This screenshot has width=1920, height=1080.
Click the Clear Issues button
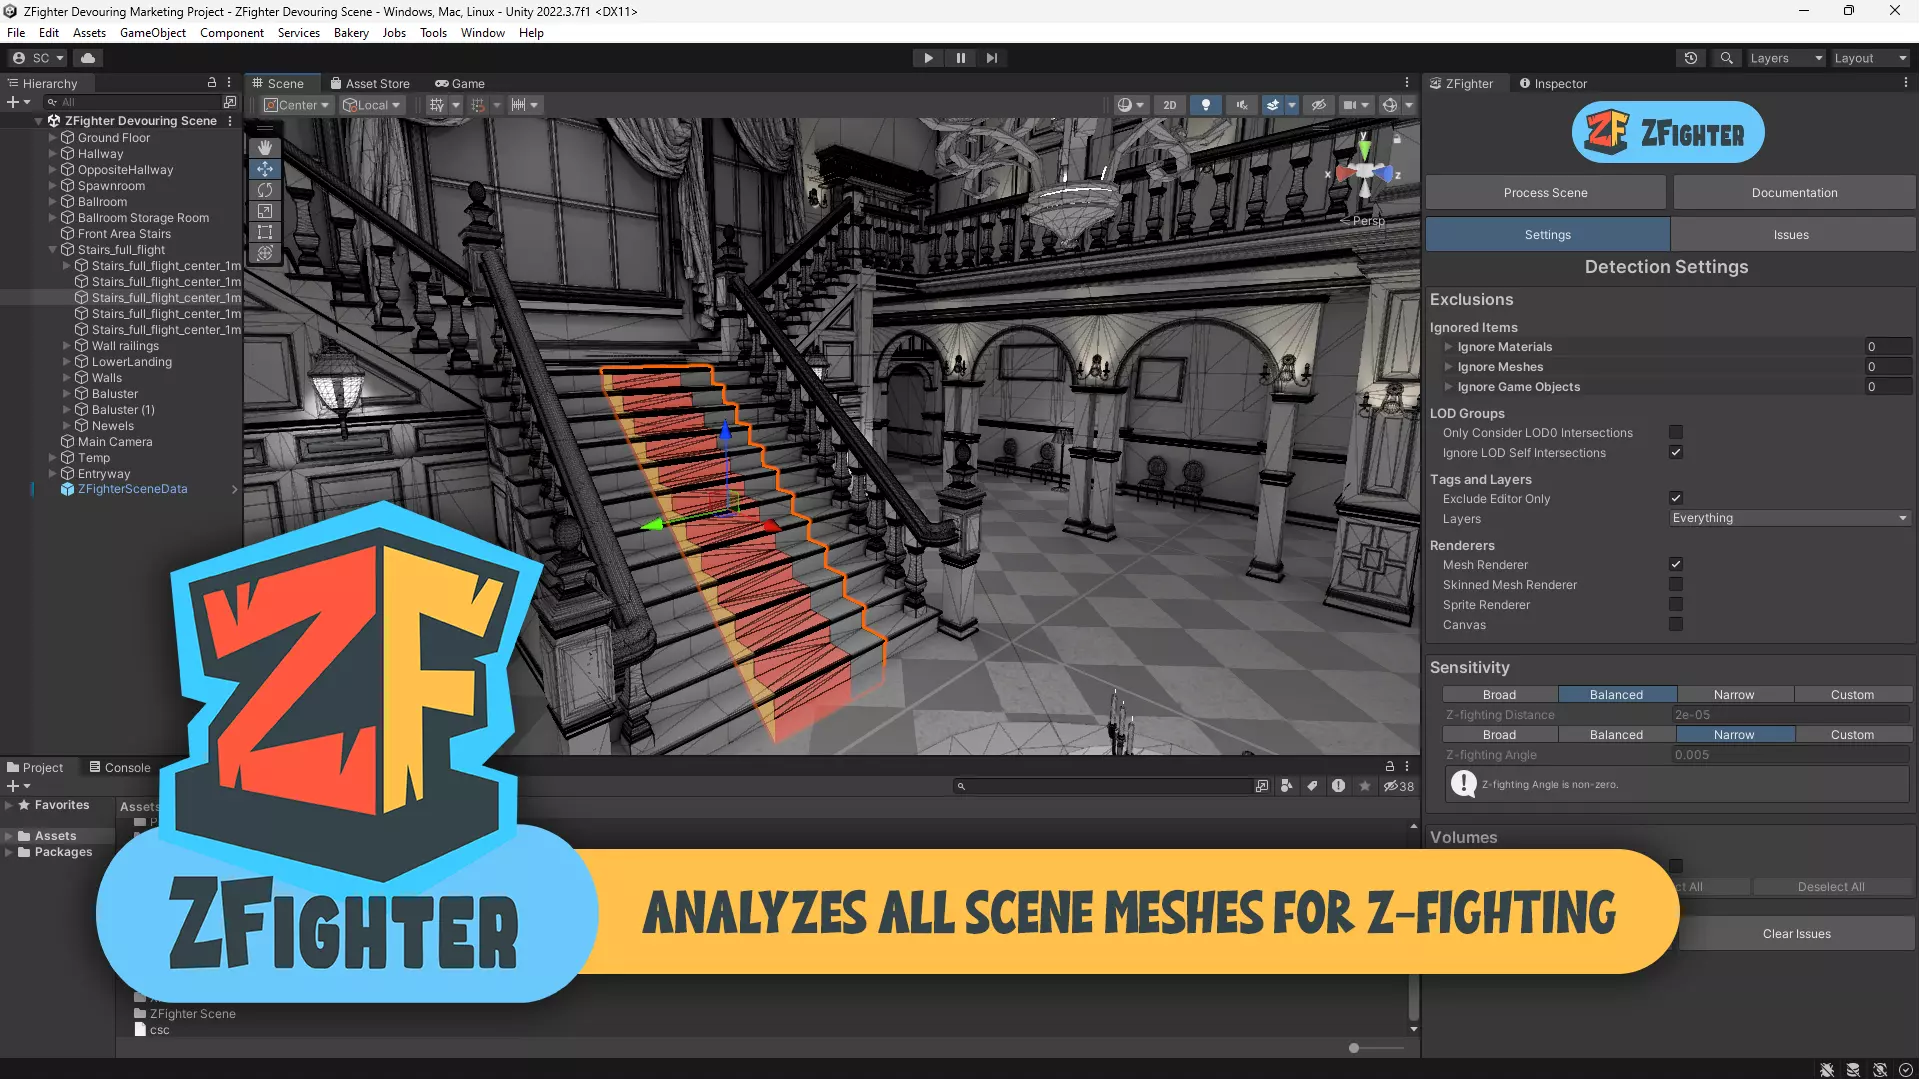click(1796, 934)
